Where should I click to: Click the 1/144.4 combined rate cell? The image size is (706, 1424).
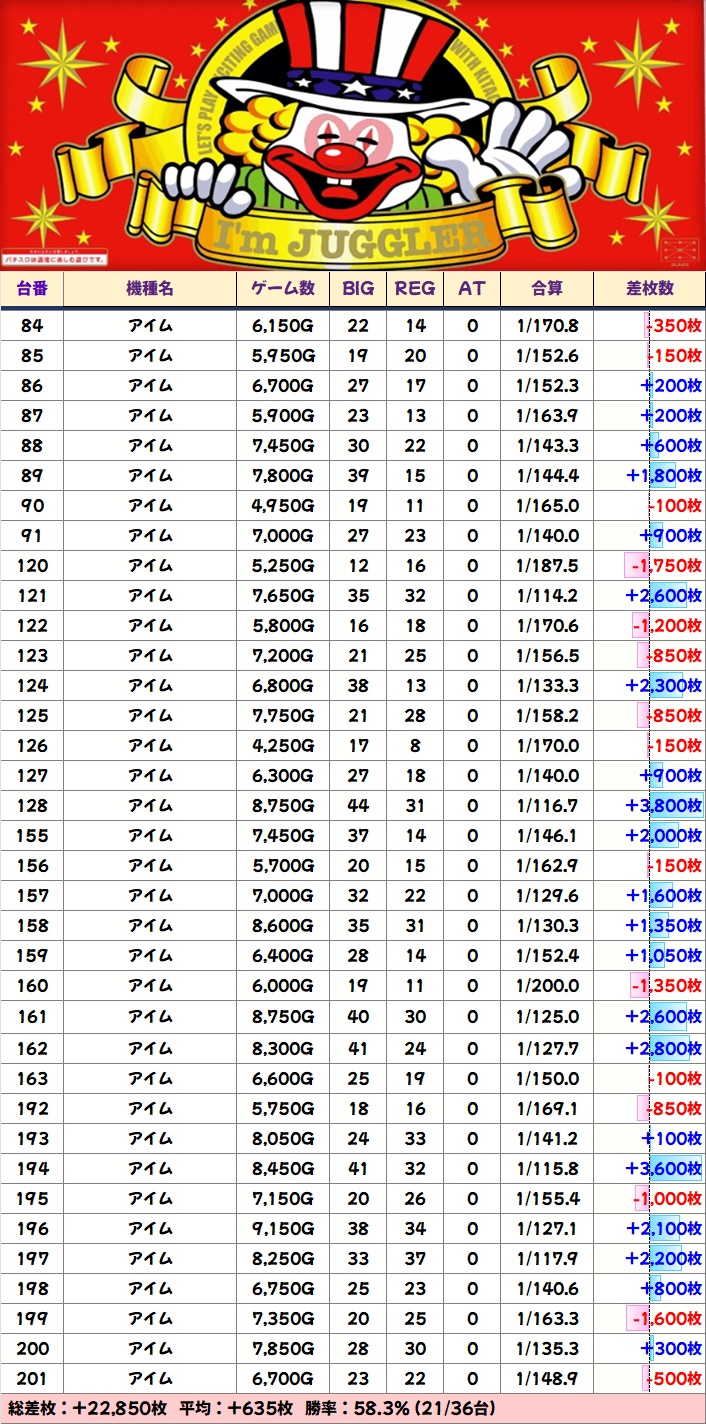click(x=547, y=476)
